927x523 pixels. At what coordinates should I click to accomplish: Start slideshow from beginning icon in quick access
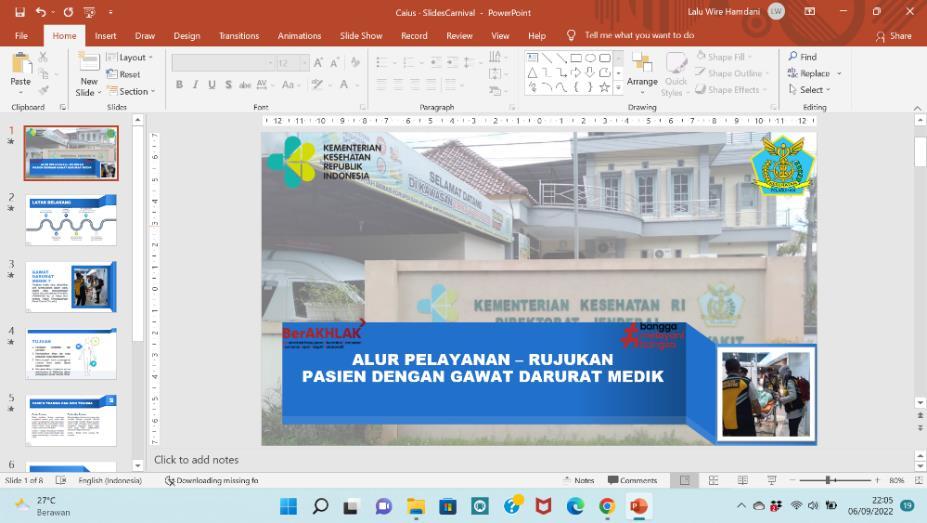(89, 12)
